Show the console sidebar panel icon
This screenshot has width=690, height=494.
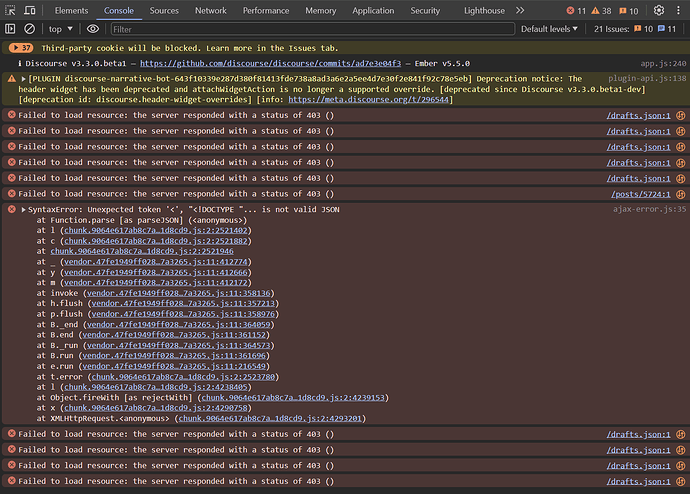tap(10, 29)
